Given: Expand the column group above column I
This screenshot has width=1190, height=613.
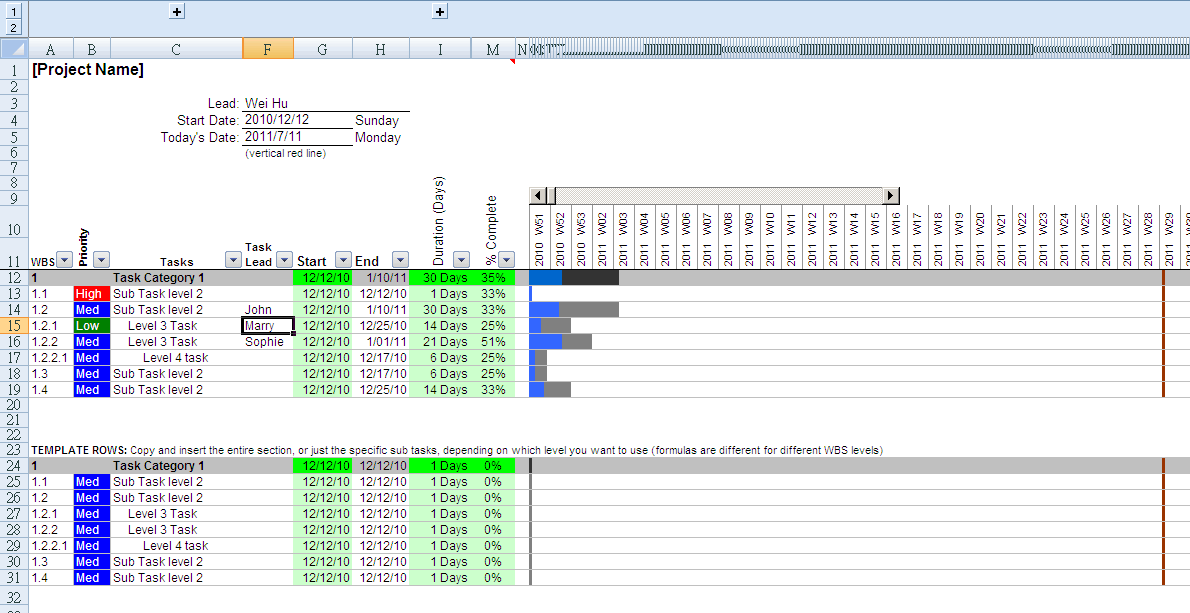Looking at the screenshot, I should (440, 11).
